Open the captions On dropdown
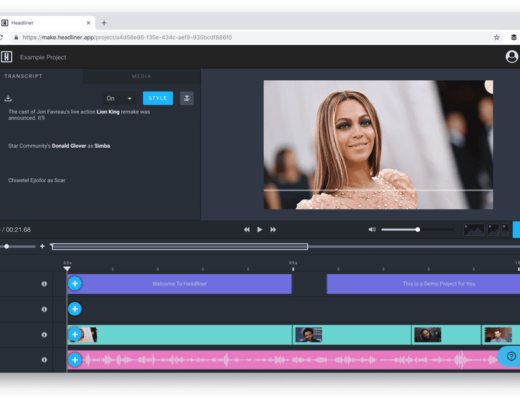This screenshot has height=400, width=520. [119, 98]
